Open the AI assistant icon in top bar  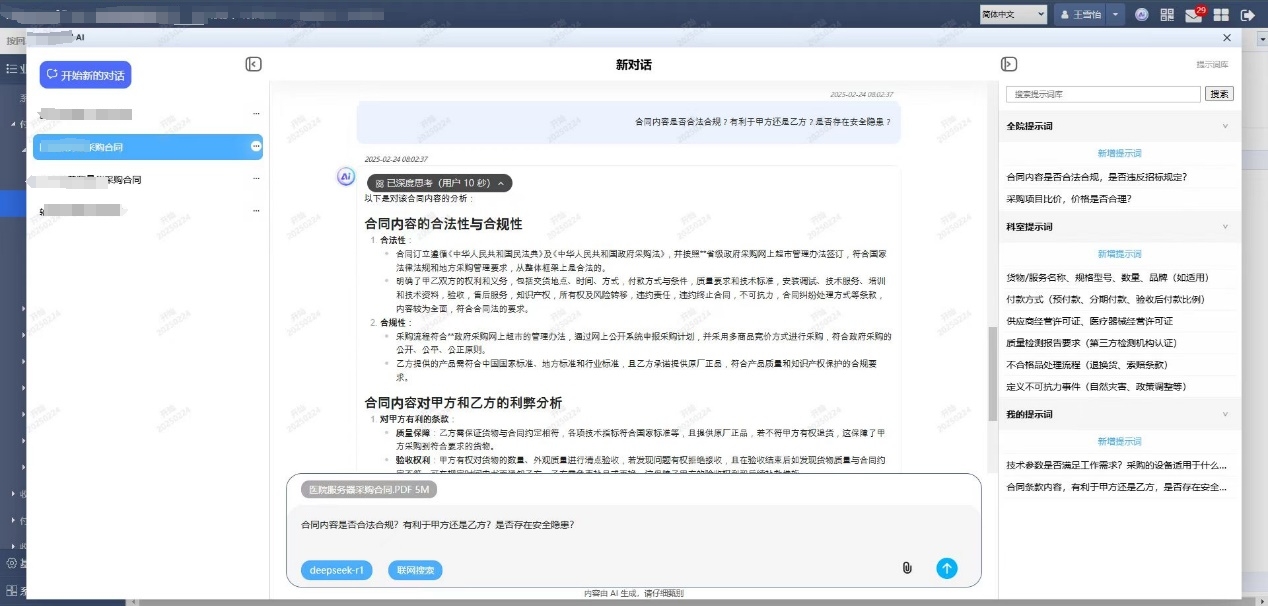(x=1141, y=15)
